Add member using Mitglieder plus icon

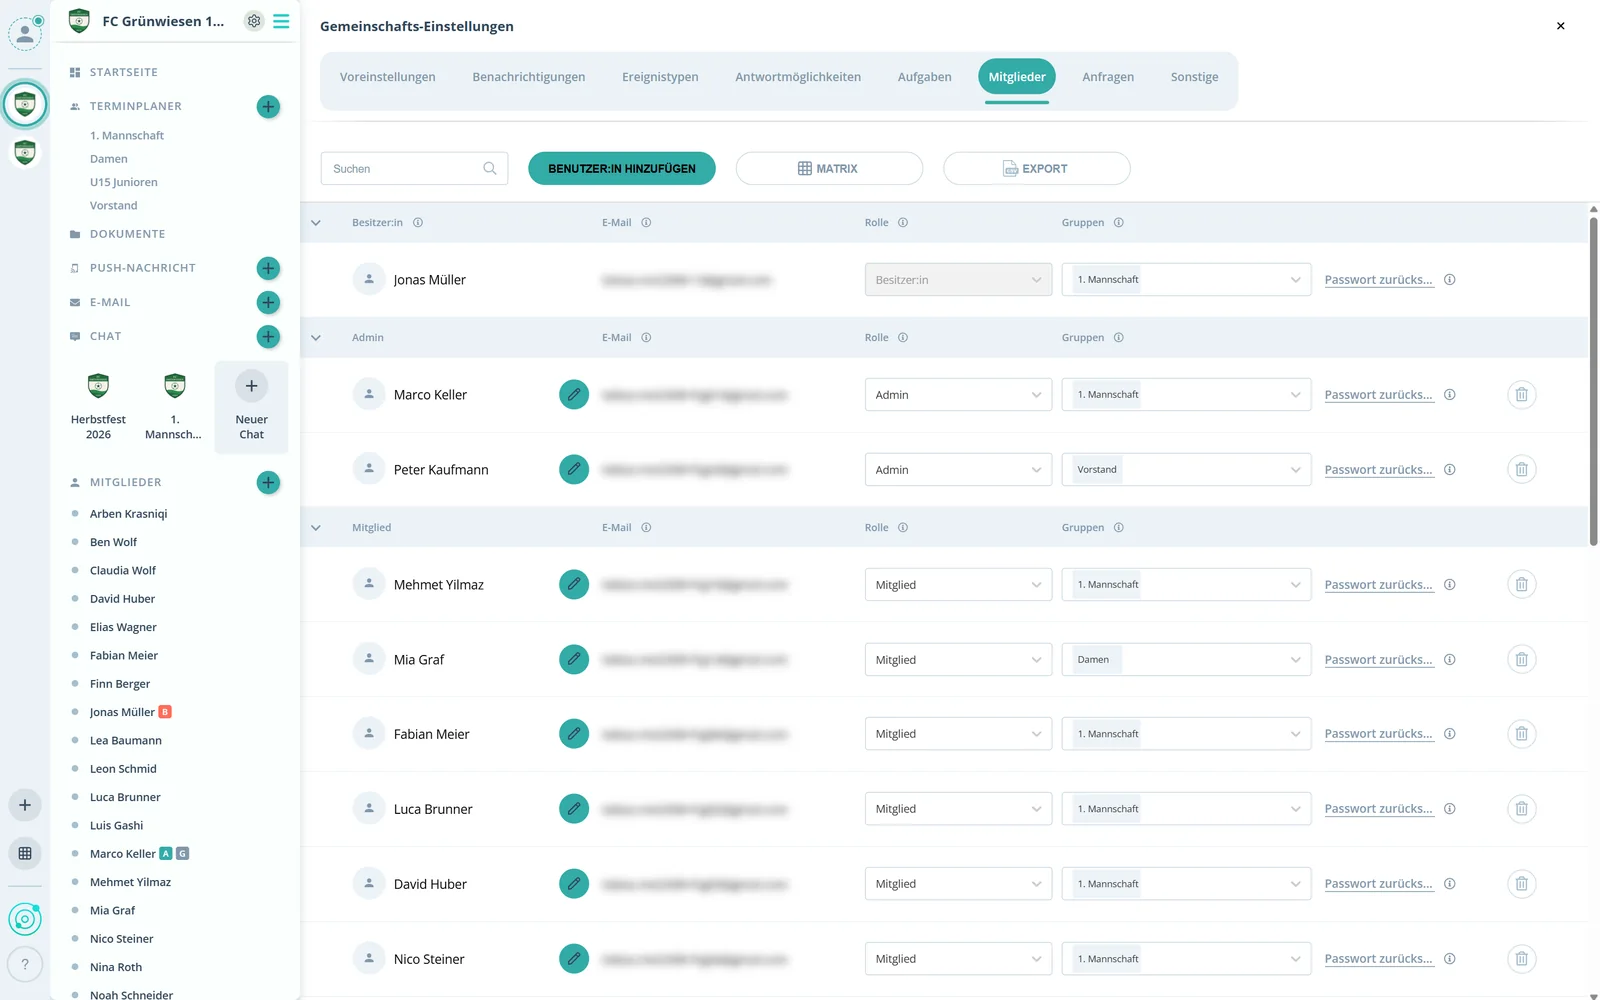tap(268, 482)
